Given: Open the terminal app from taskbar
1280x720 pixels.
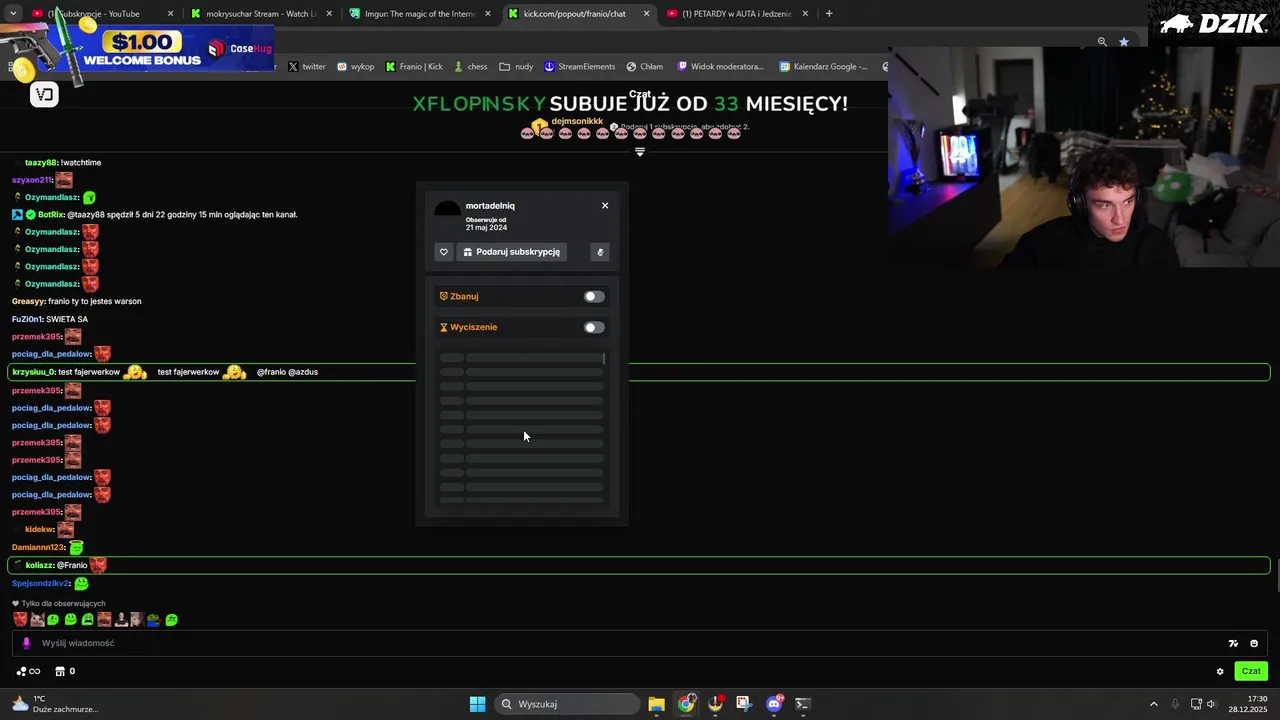Looking at the screenshot, I should [802, 704].
